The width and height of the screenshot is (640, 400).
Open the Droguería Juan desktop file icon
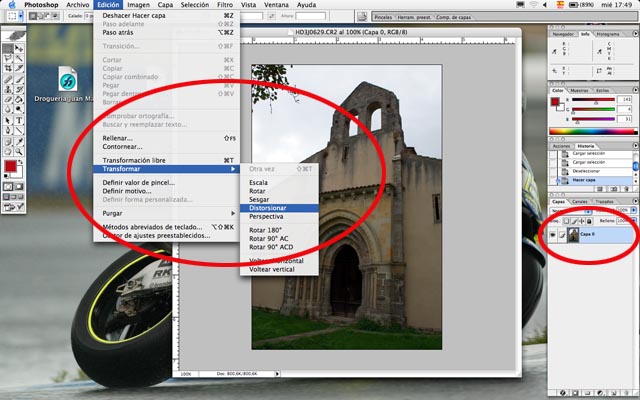(68, 82)
